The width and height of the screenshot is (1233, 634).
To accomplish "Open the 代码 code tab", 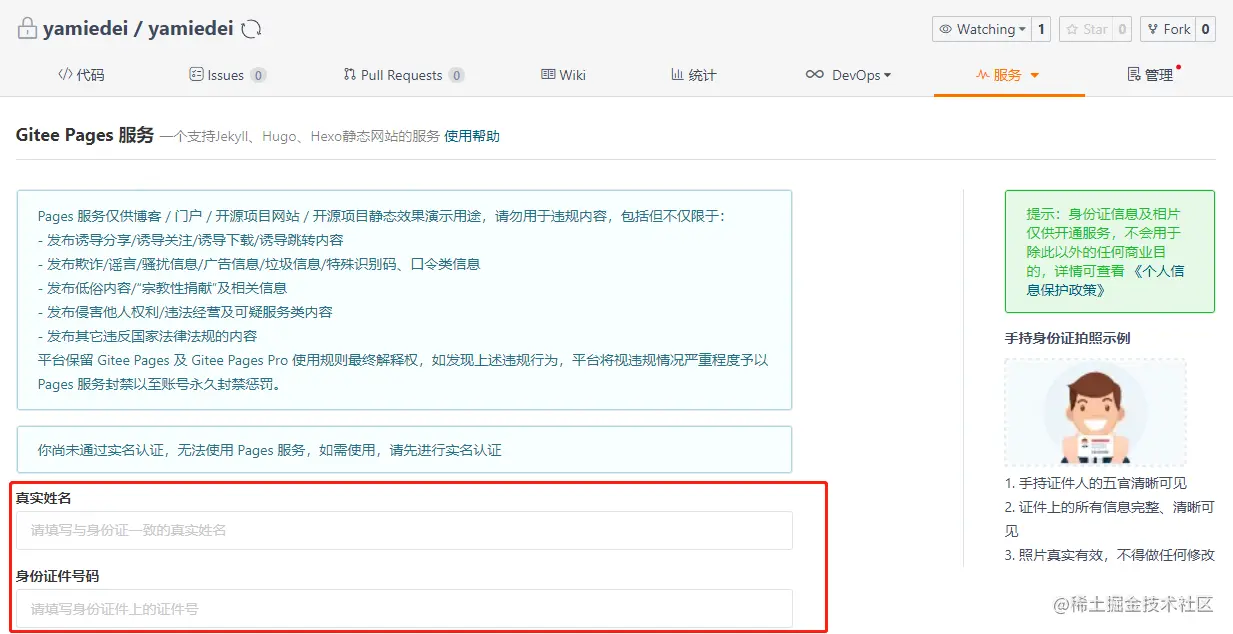I will 81,75.
